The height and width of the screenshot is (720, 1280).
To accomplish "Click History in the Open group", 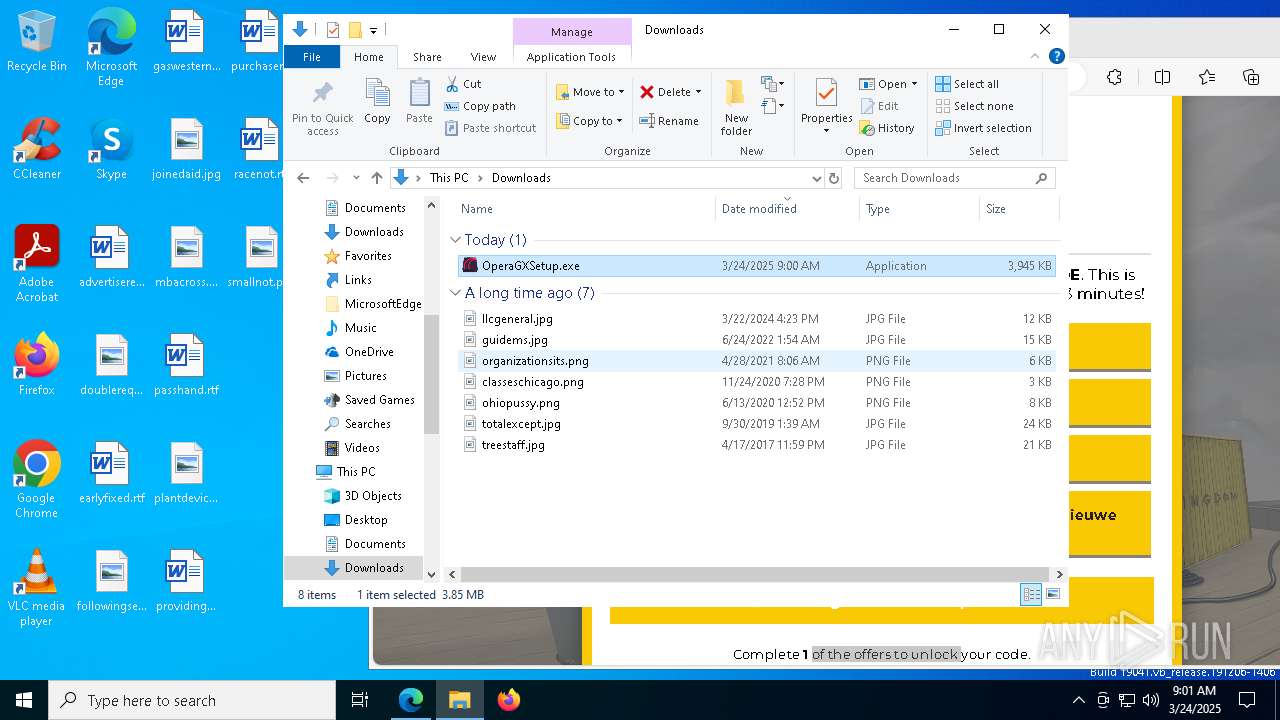I will click(887, 128).
